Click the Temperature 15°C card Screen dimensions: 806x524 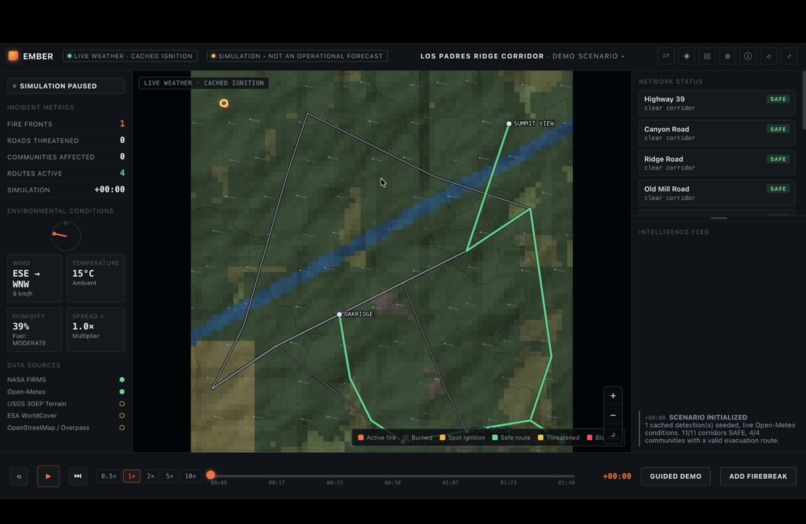click(x=96, y=278)
